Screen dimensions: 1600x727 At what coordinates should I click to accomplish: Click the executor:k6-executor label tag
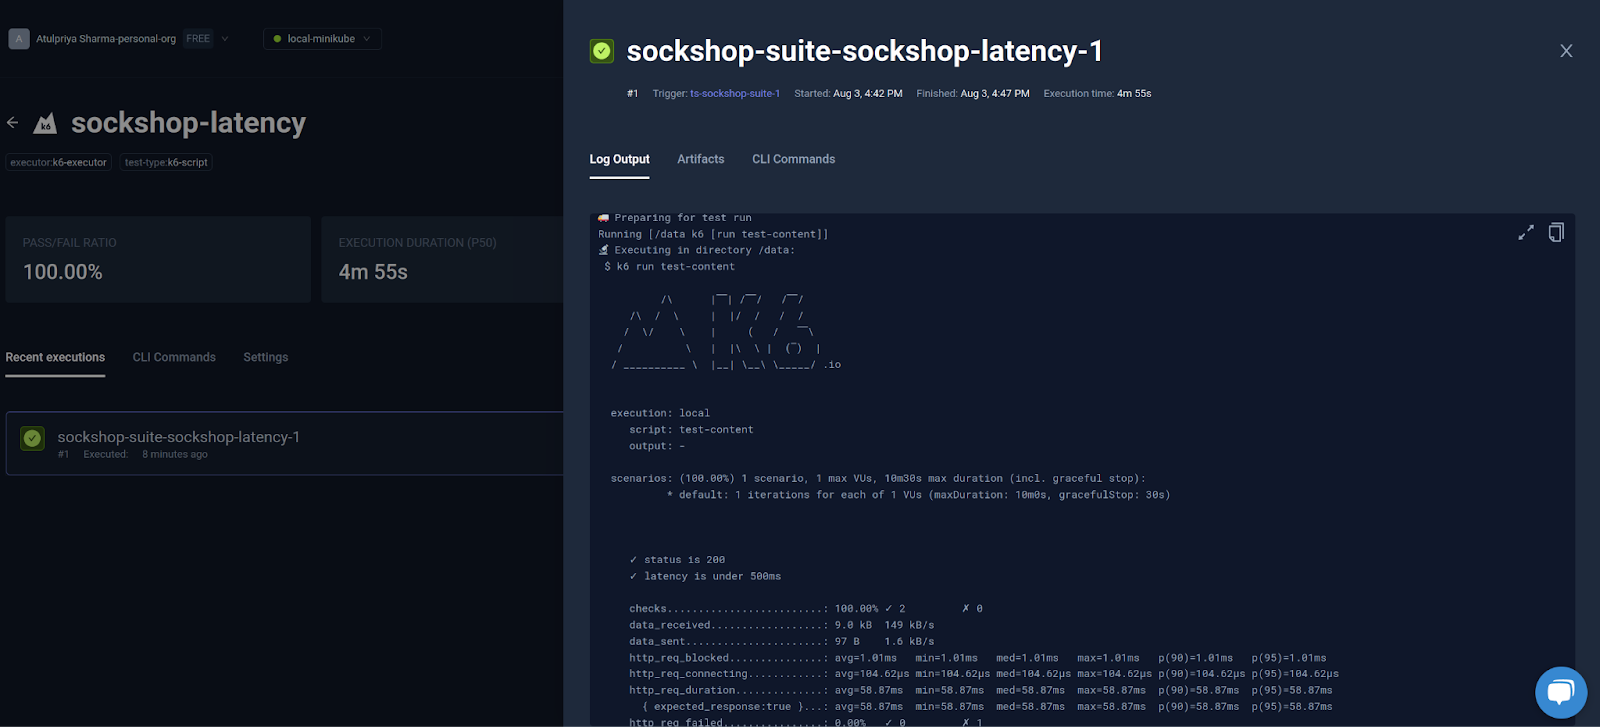[x=59, y=162]
